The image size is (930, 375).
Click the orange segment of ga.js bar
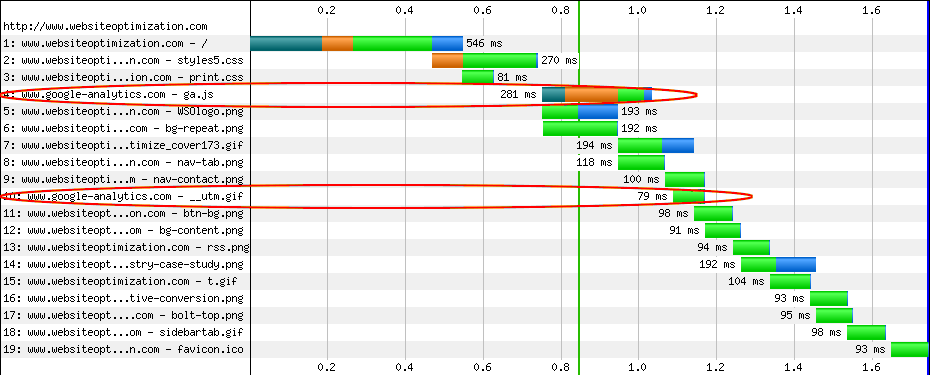591,94
